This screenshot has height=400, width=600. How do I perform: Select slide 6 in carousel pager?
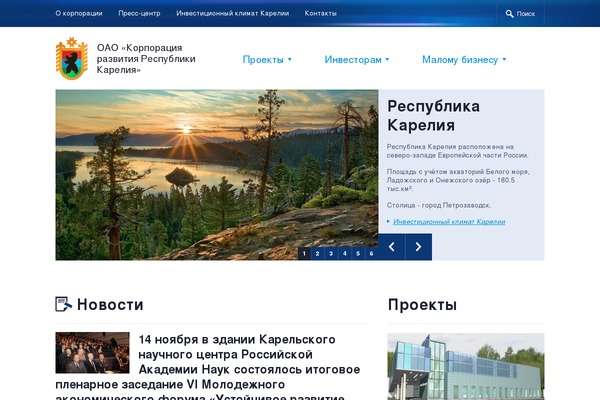[x=372, y=253]
